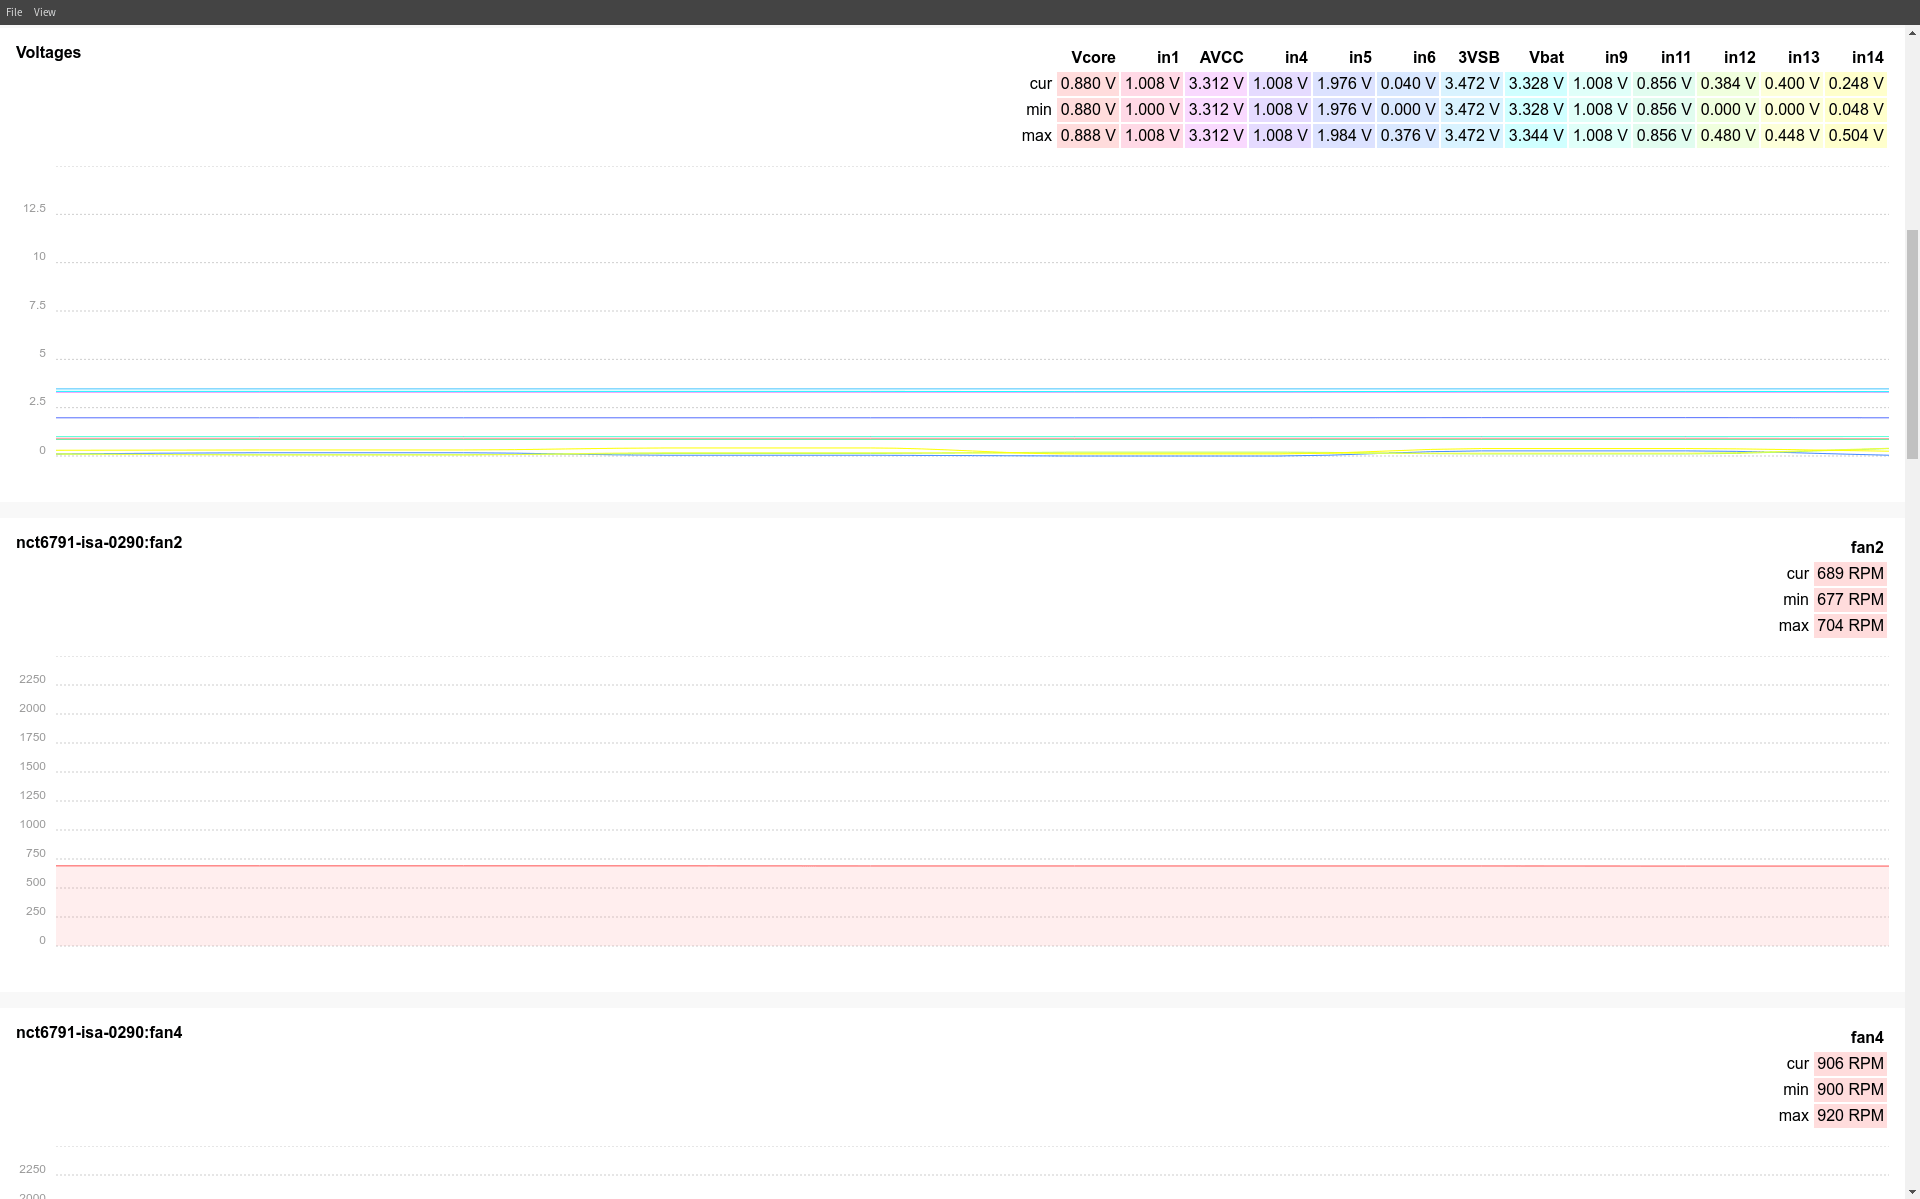Click inside the fan2 red graph area
Viewport: 1920px width, 1199px height.
pyautogui.click(x=970, y=905)
